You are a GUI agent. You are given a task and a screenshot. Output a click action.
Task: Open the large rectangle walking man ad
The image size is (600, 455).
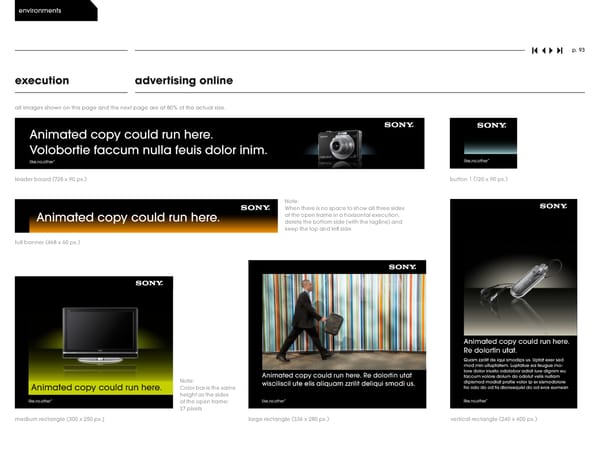point(336,334)
